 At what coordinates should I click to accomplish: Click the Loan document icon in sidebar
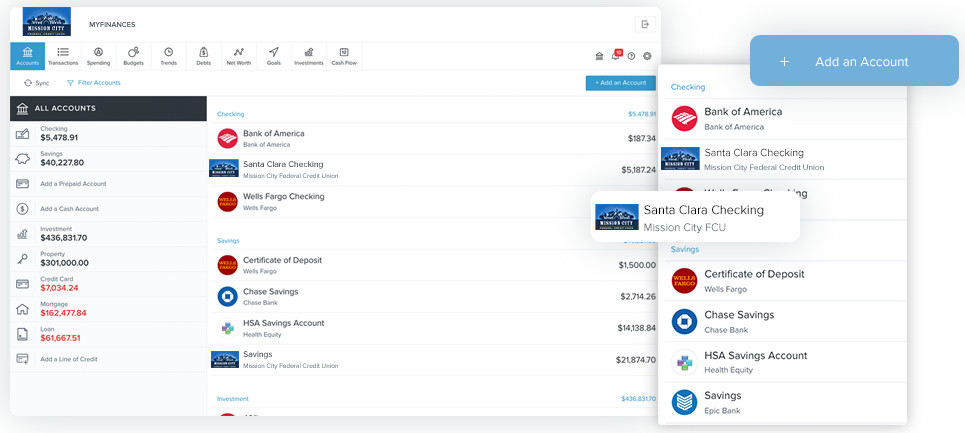click(x=22, y=334)
